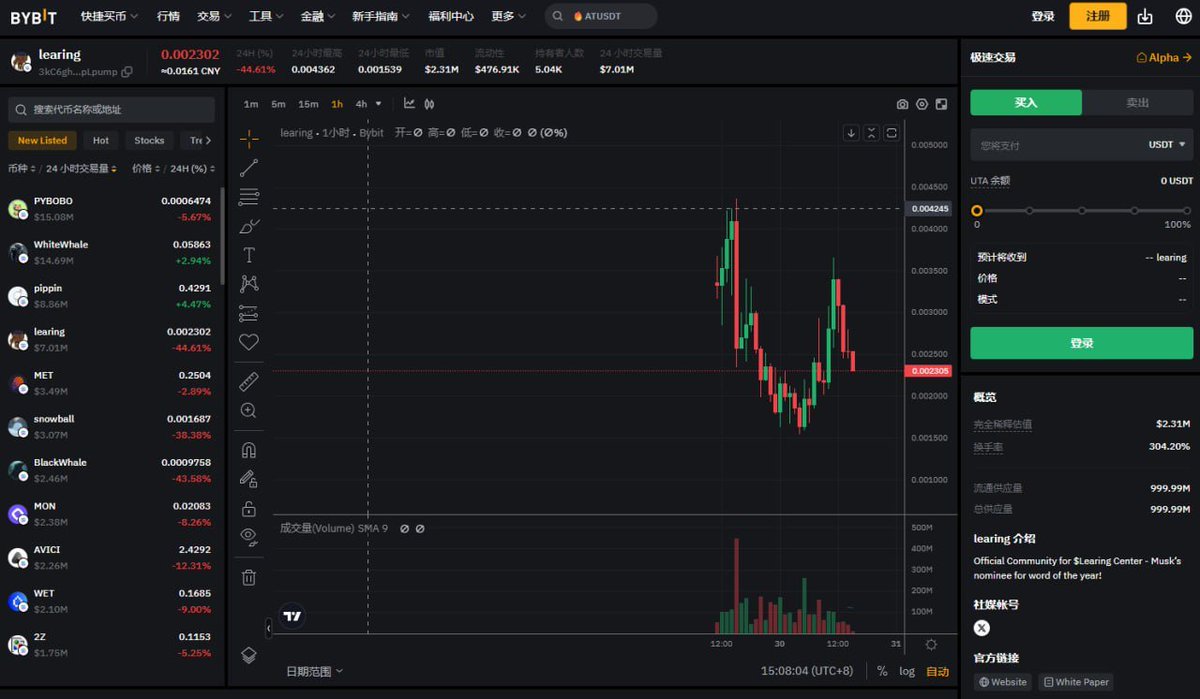Open the 交易 dropdown menu
Viewport: 1200px width, 699px height.
[214, 16]
